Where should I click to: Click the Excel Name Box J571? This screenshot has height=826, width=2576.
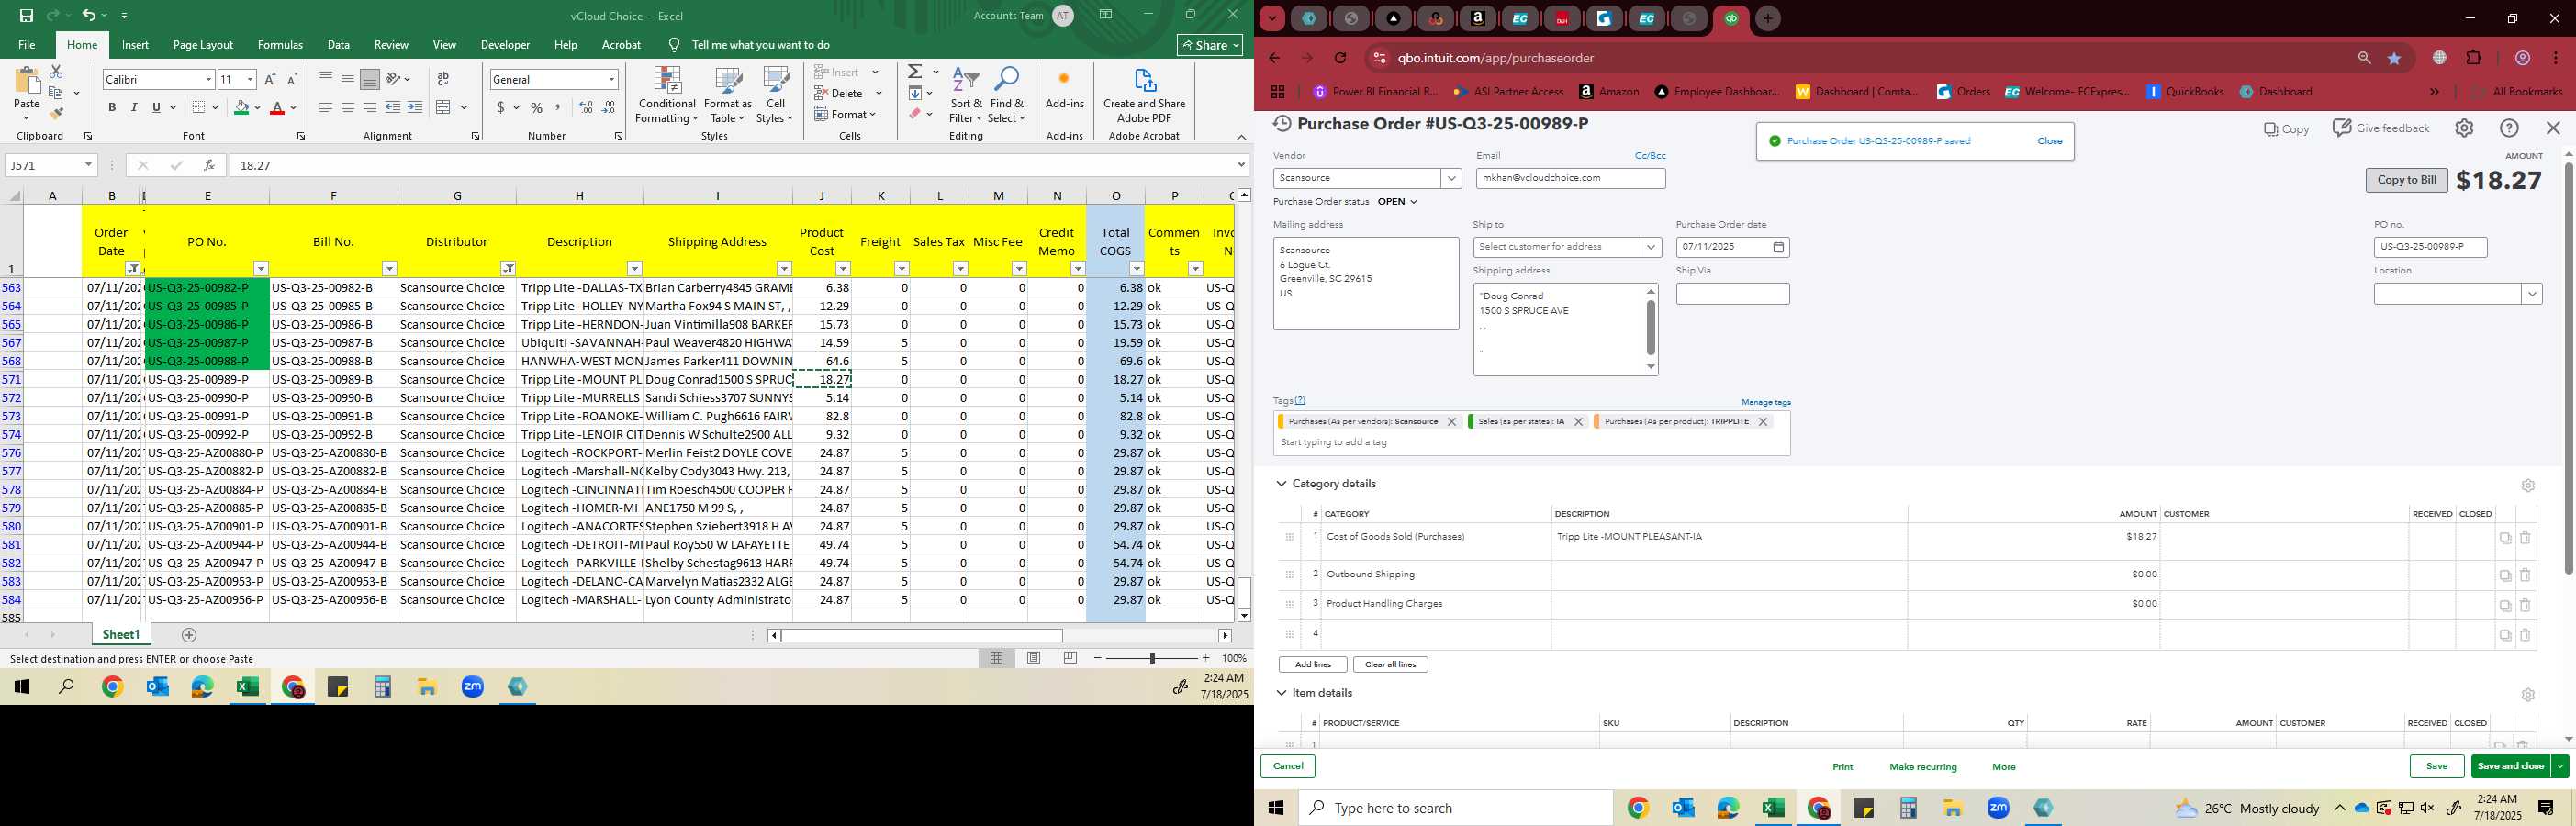pyautogui.click(x=50, y=165)
